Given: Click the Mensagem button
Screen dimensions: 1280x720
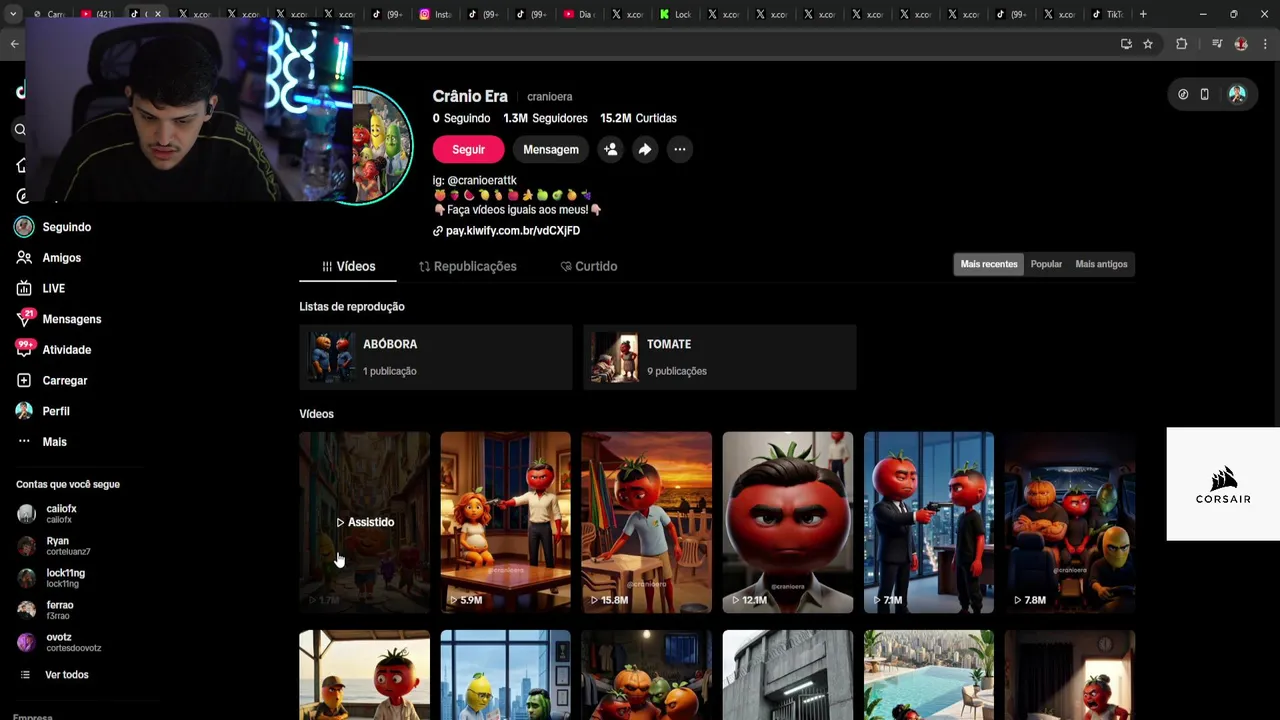Looking at the screenshot, I should pyautogui.click(x=551, y=149).
